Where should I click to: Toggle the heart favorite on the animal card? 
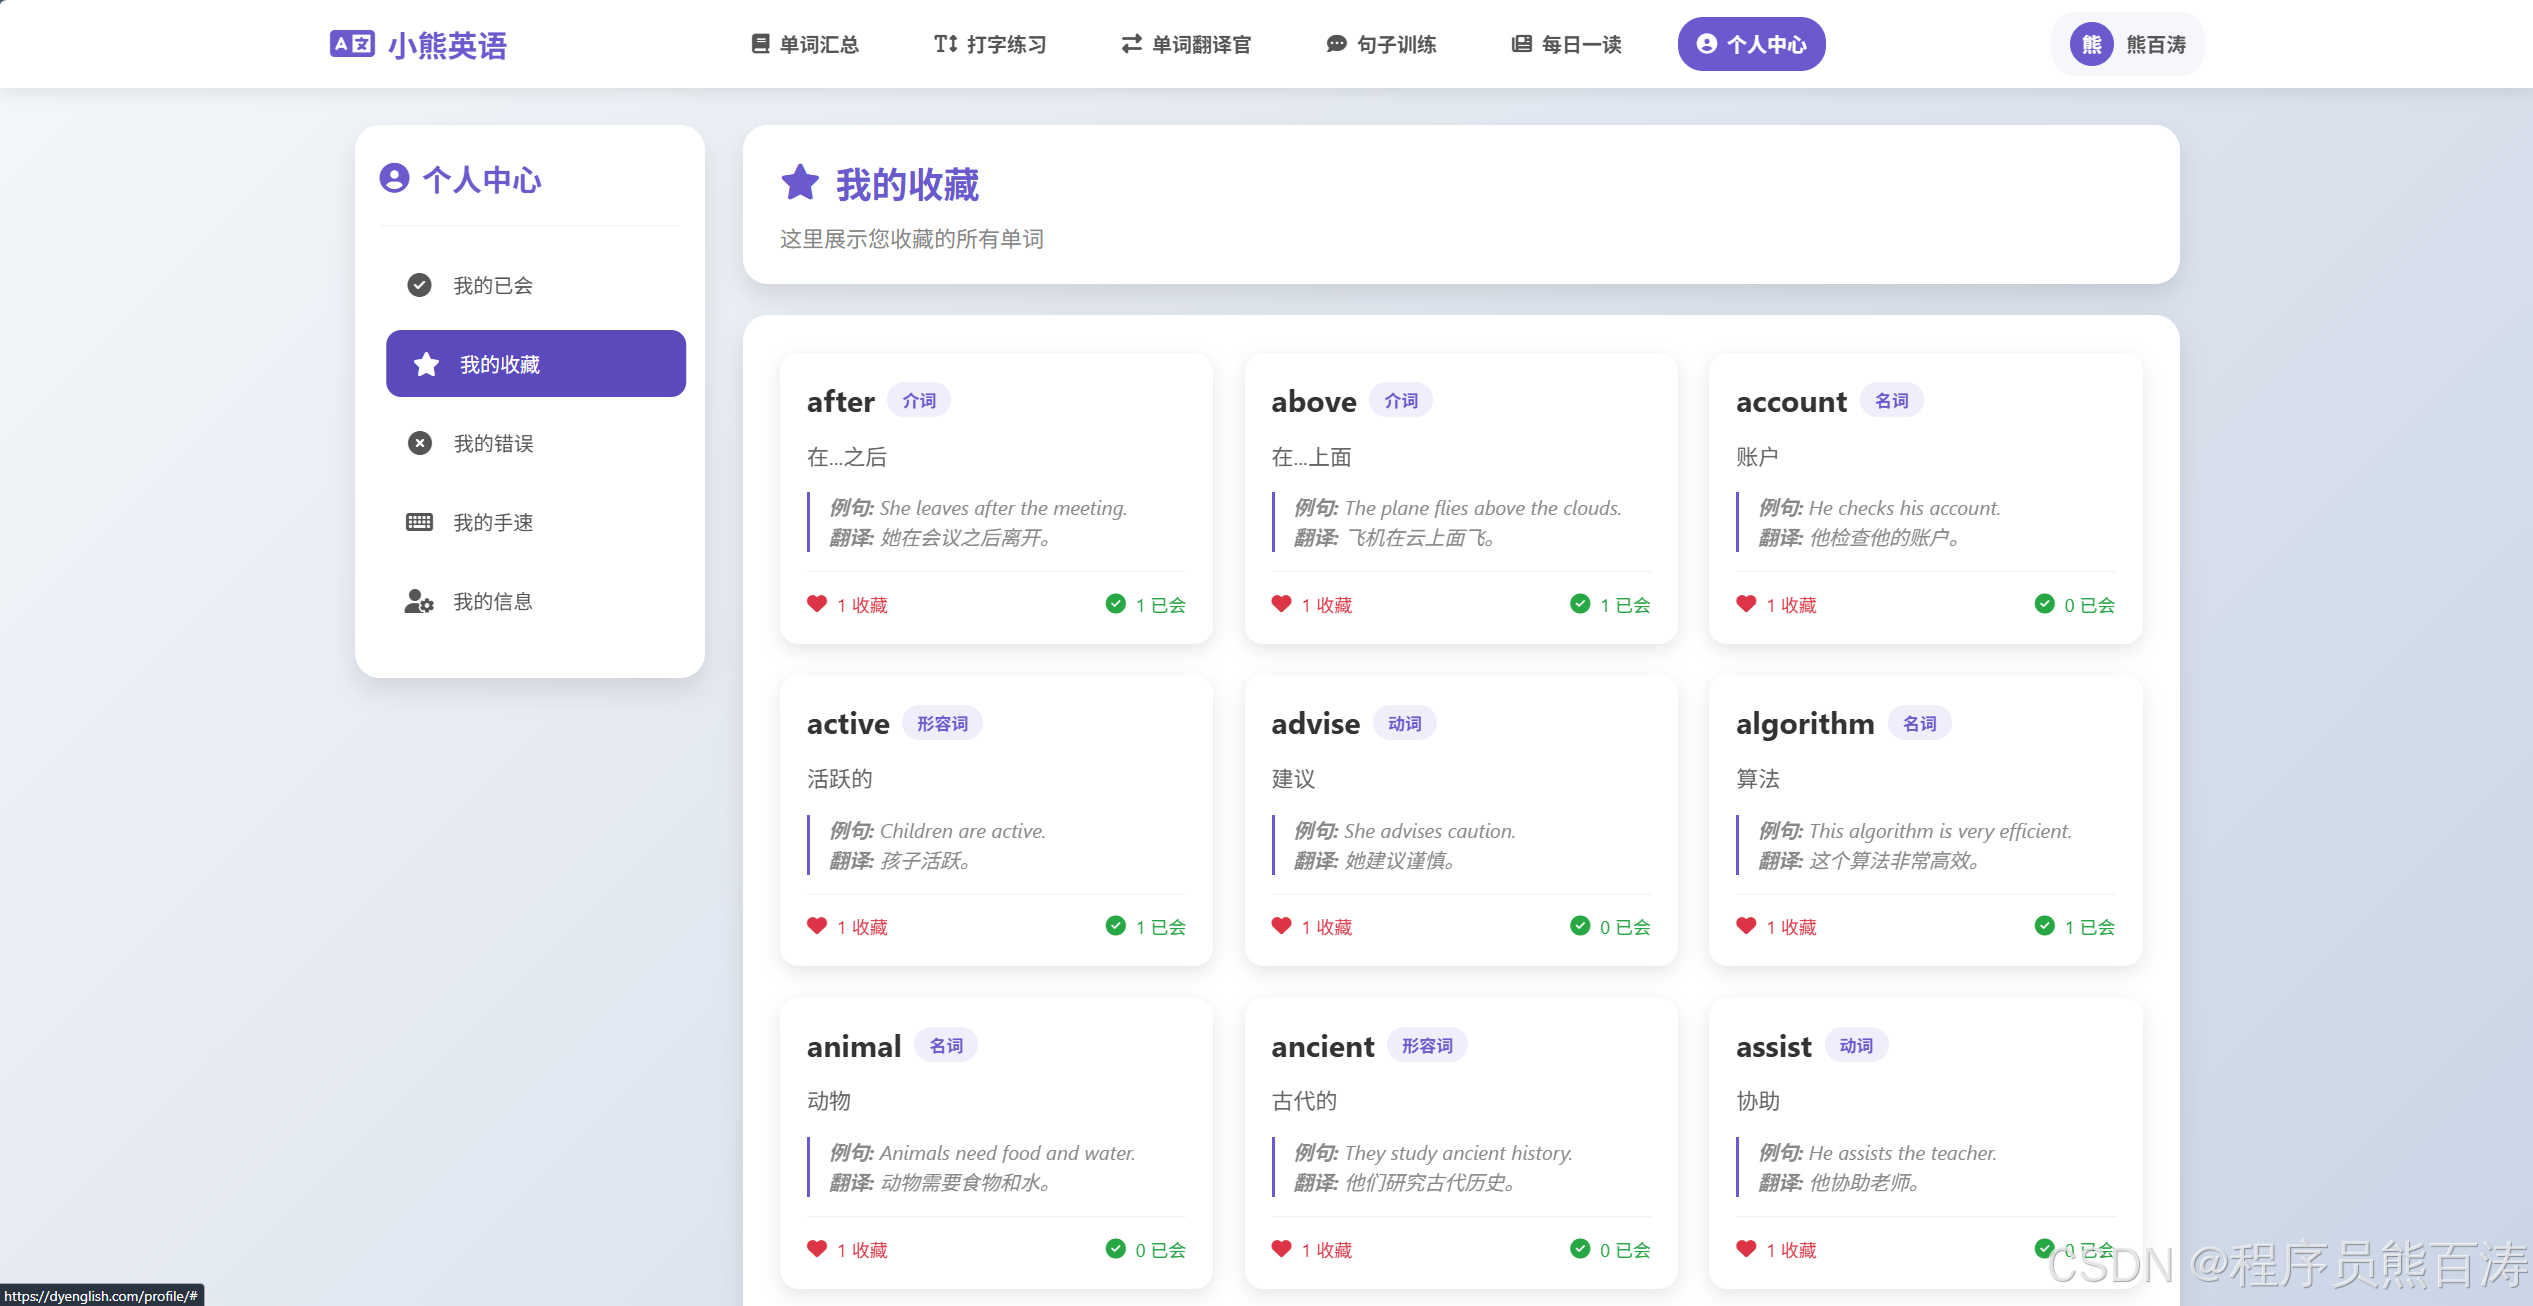coord(817,1248)
